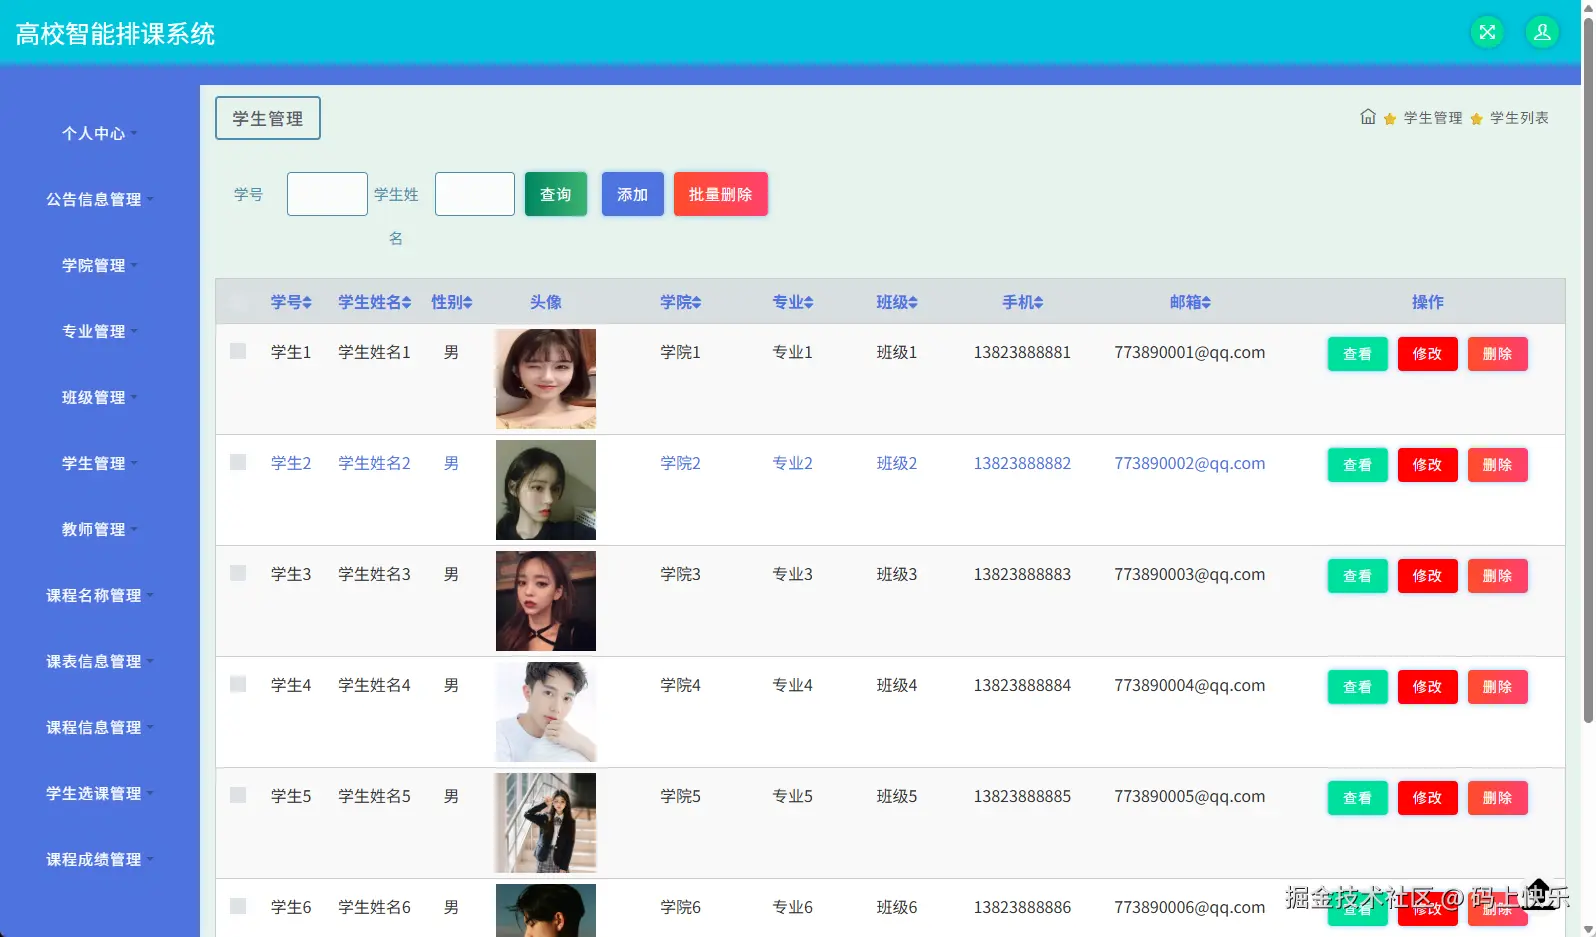This screenshot has height=937, width=1596.
Task: Open 学生选课管理 in sidebar
Action: [99, 793]
